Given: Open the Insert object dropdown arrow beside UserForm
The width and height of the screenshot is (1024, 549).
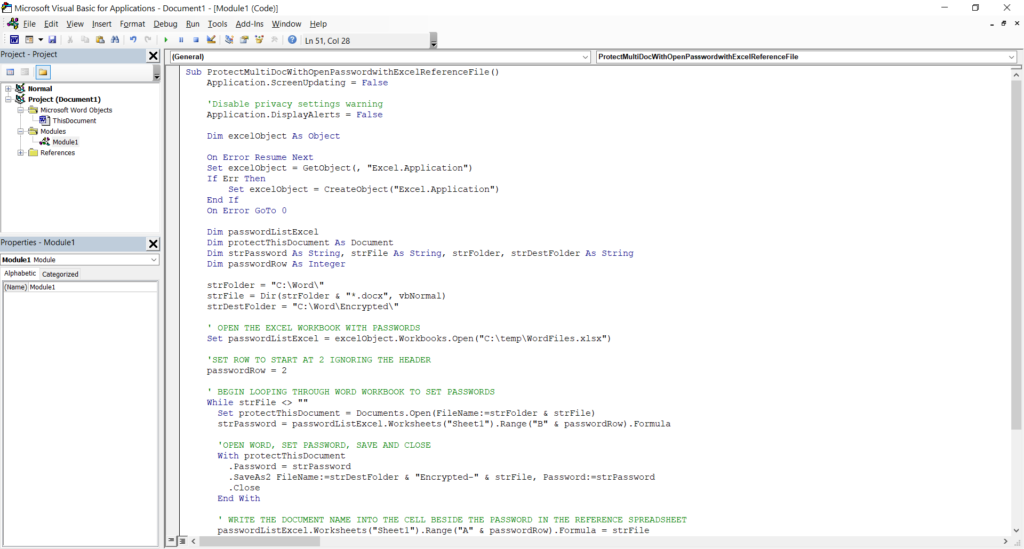Looking at the screenshot, I should coord(40,40).
